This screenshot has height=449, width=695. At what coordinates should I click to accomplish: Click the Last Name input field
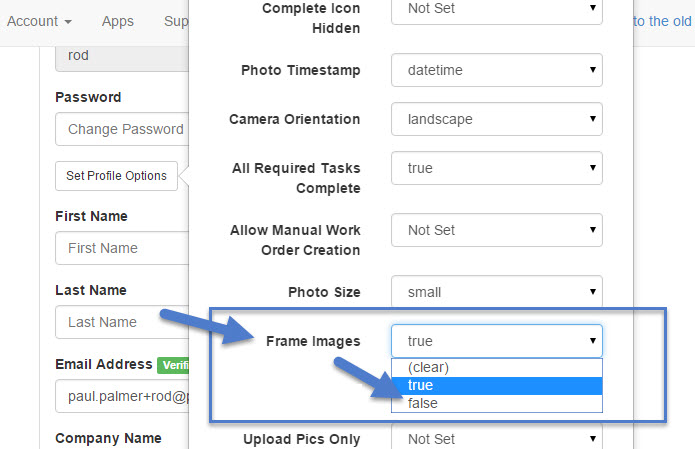pyautogui.click(x=122, y=322)
